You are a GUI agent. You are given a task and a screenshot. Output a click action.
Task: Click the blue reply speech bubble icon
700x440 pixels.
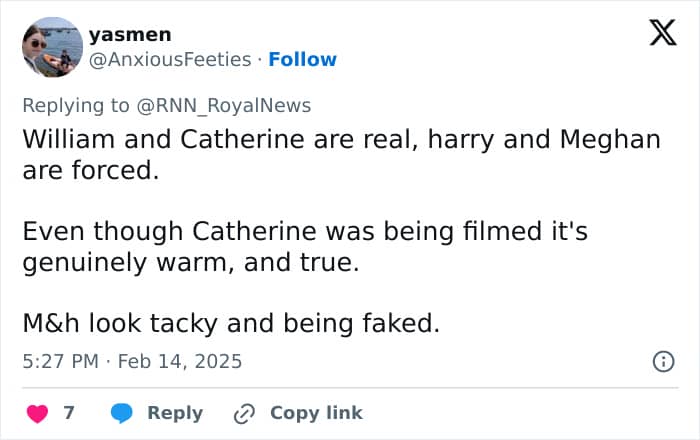[122, 413]
